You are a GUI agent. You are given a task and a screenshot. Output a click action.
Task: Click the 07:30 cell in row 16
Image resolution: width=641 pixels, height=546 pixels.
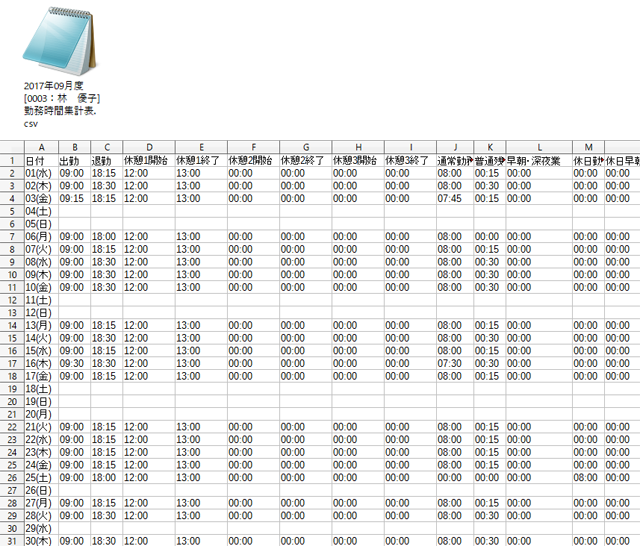pos(454,363)
